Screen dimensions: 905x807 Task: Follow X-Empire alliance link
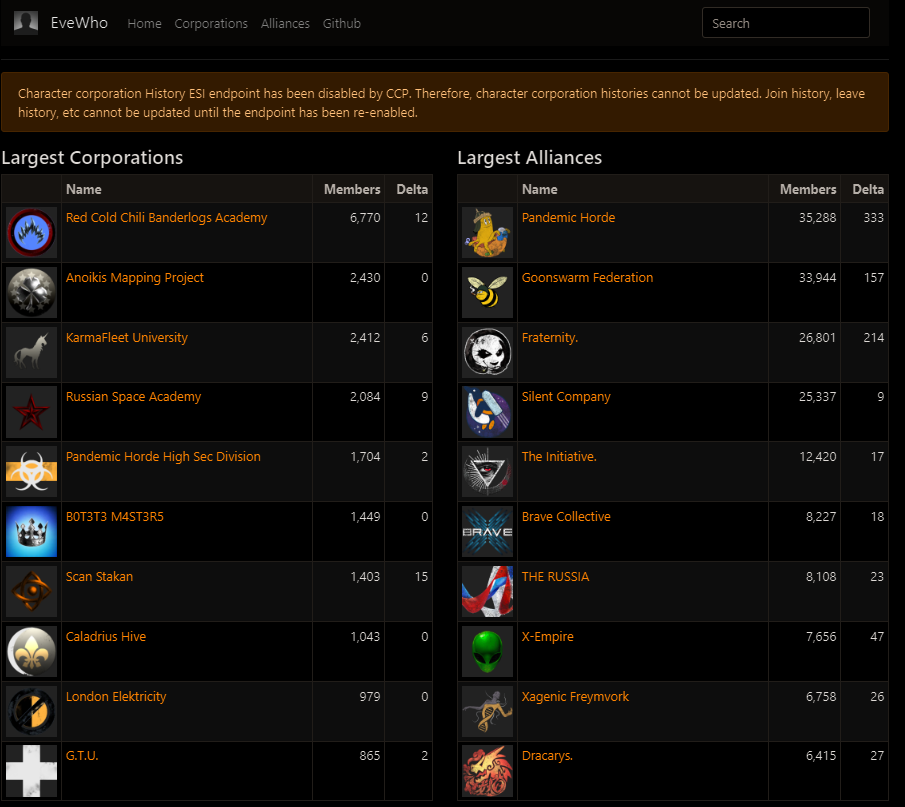pyautogui.click(x=547, y=637)
